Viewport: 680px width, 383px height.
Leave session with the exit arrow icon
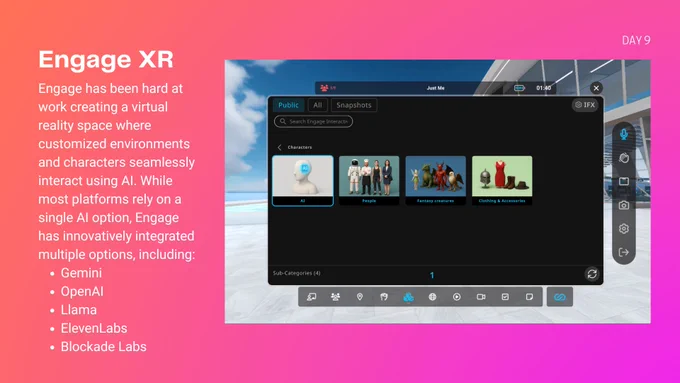pyautogui.click(x=624, y=252)
